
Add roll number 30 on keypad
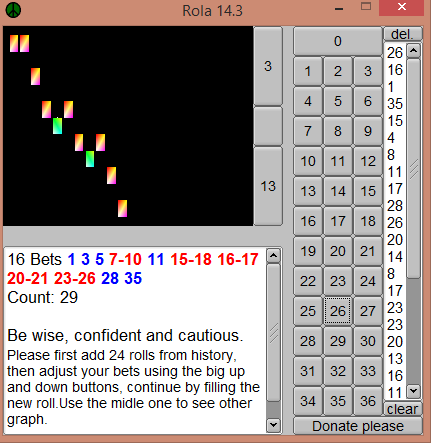pyautogui.click(x=368, y=341)
